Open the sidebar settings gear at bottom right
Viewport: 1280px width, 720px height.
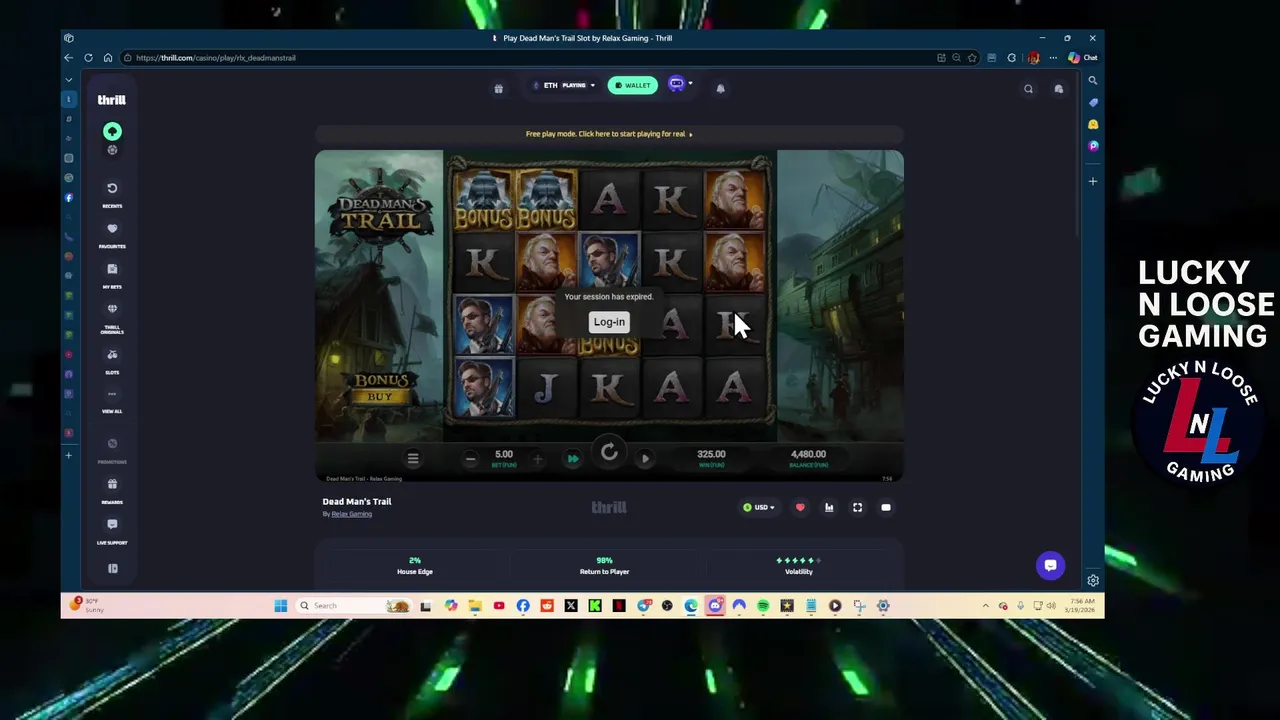[x=1093, y=580]
